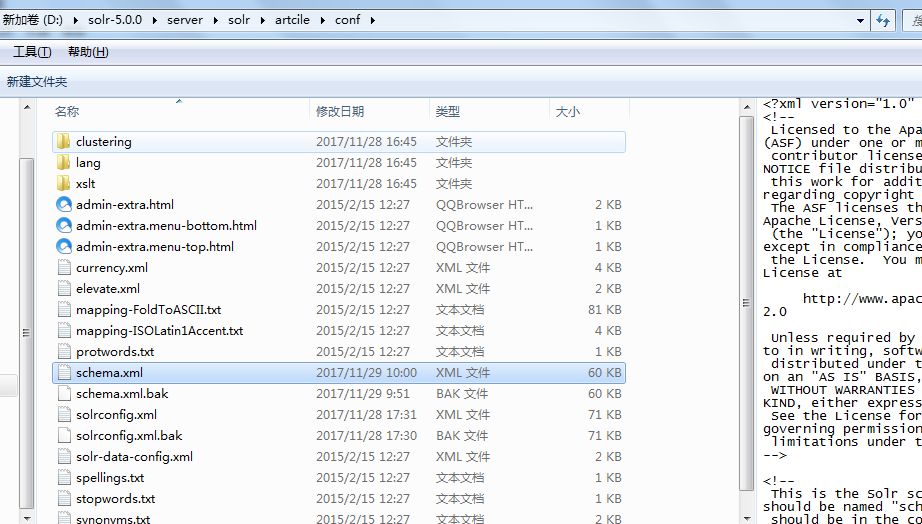This screenshot has height=524, width=922.
Task: Select admin-extra.html file name
Action: (125, 205)
